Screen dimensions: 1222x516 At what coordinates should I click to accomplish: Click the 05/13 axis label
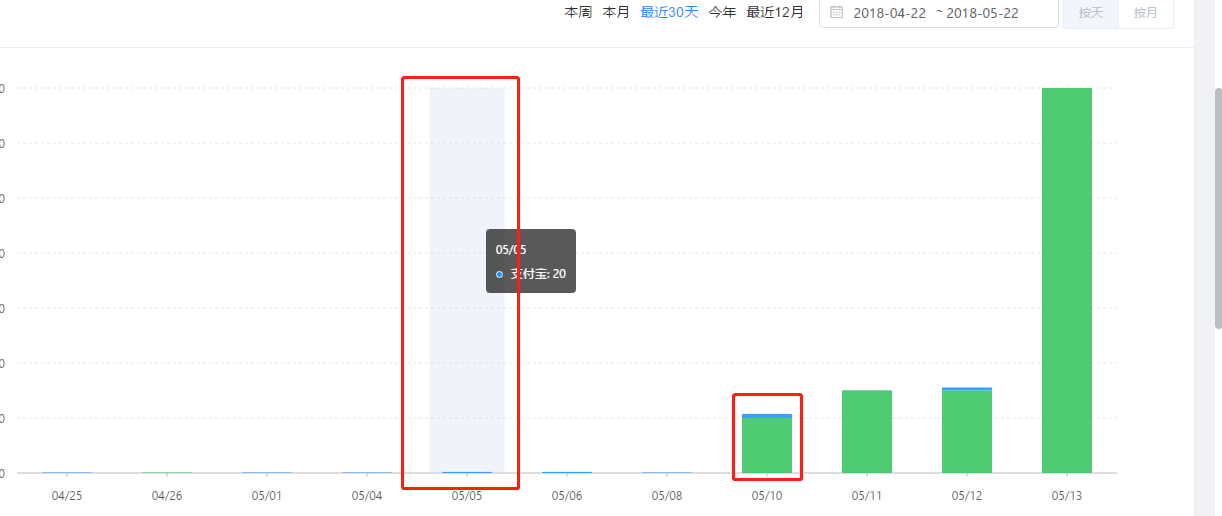click(x=1067, y=495)
